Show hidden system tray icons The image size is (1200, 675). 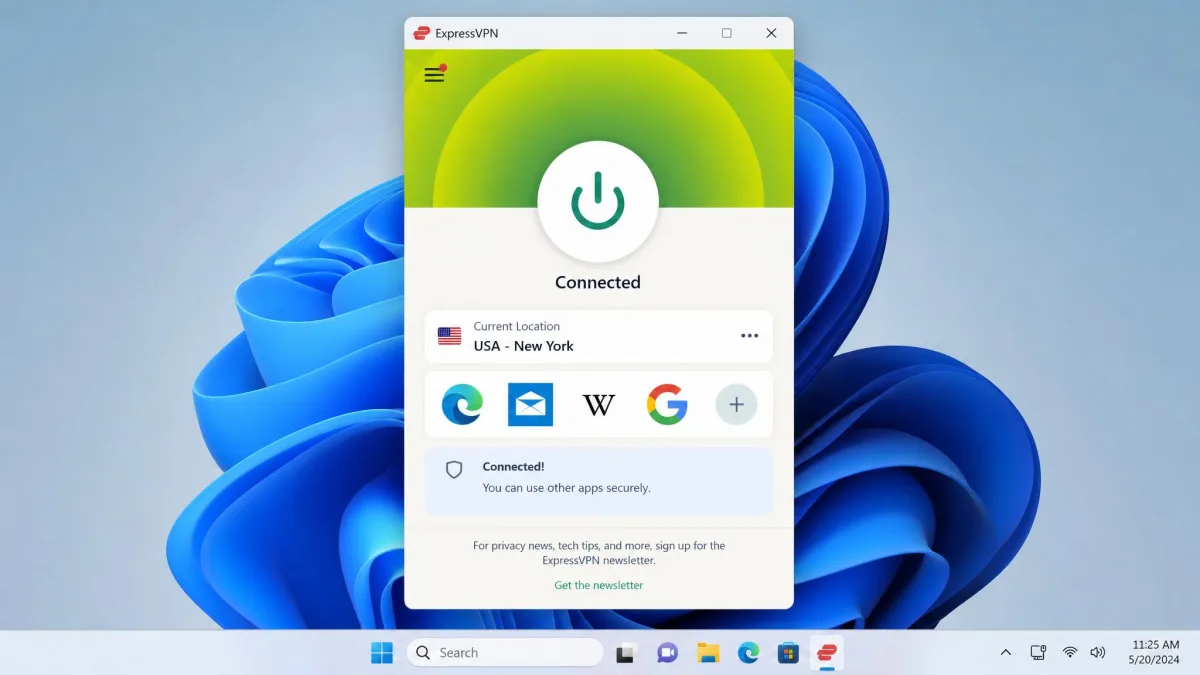click(x=1005, y=653)
